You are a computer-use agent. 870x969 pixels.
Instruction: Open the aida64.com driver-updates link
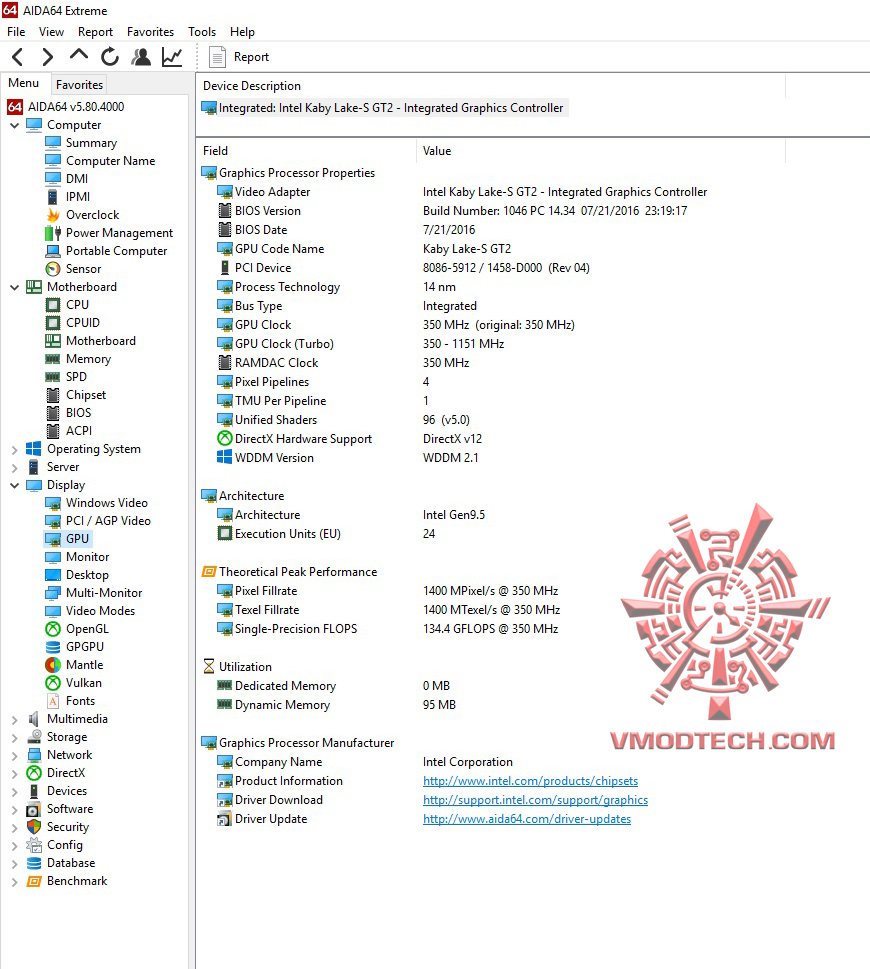tap(526, 819)
